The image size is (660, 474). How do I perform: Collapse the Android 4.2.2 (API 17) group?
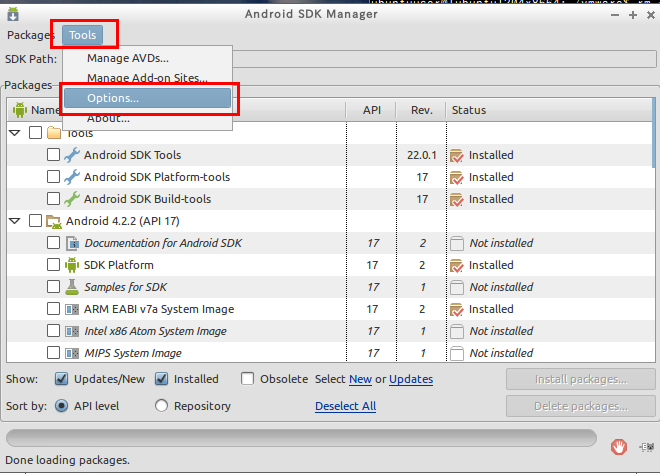point(15,221)
